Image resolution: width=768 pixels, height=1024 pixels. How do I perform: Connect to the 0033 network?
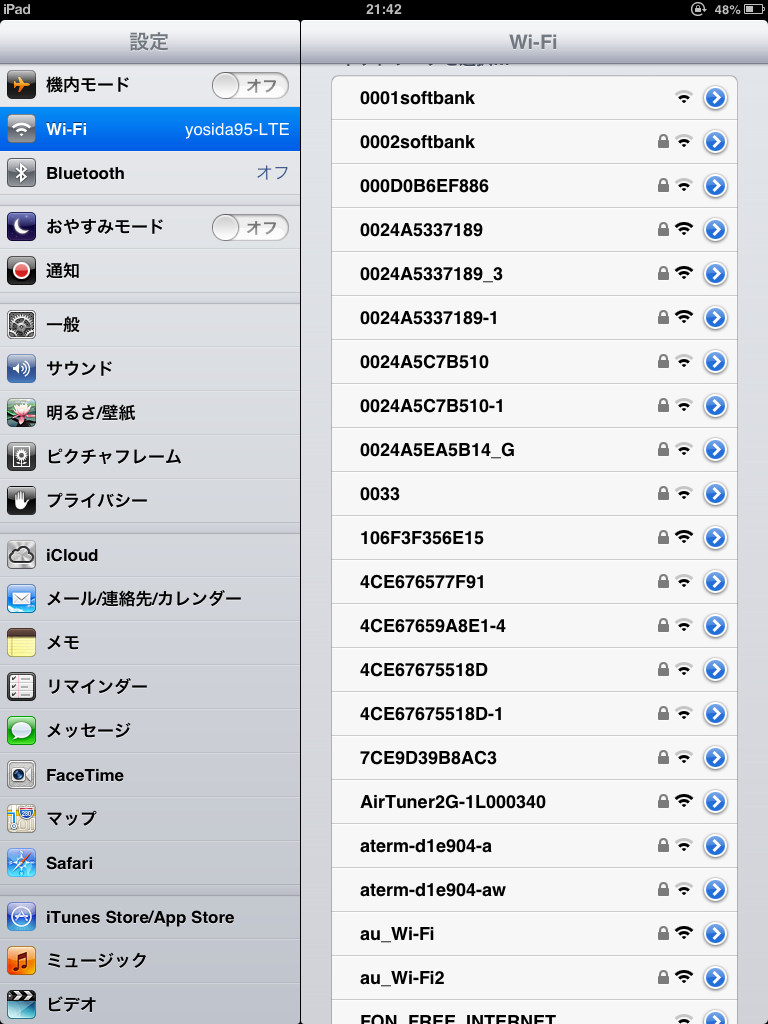click(500, 494)
